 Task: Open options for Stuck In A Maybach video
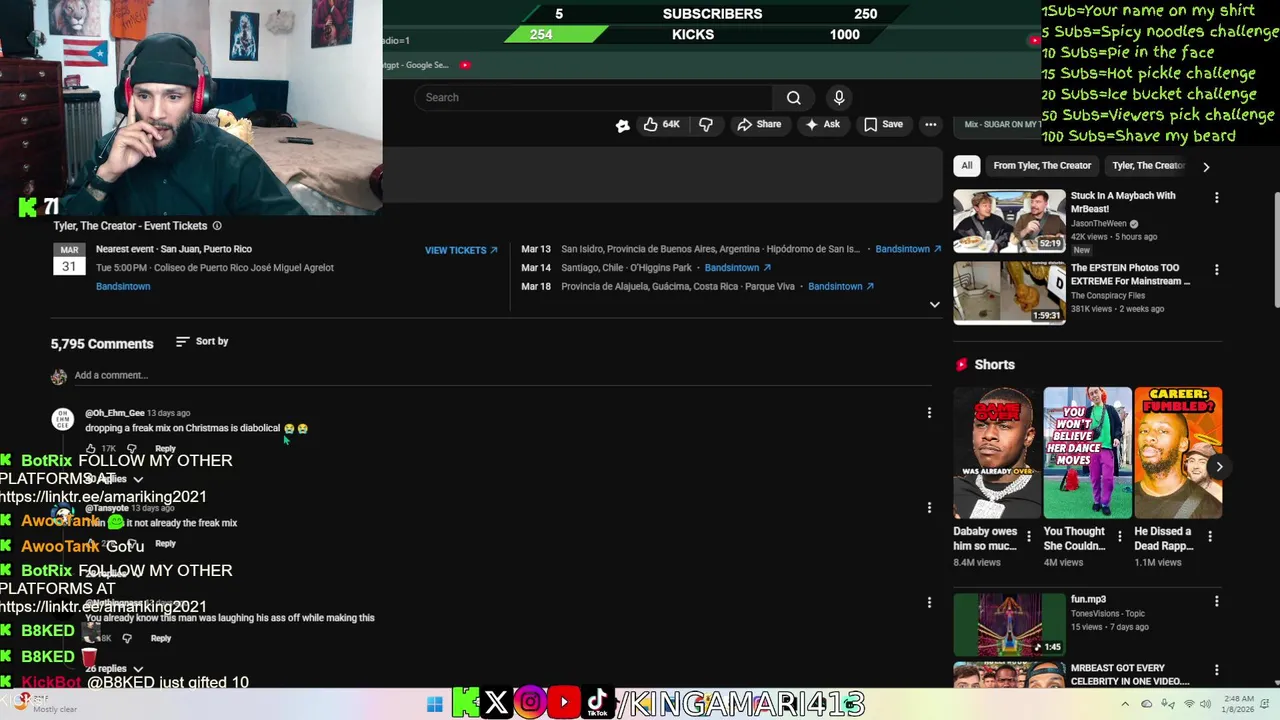[x=1217, y=198]
